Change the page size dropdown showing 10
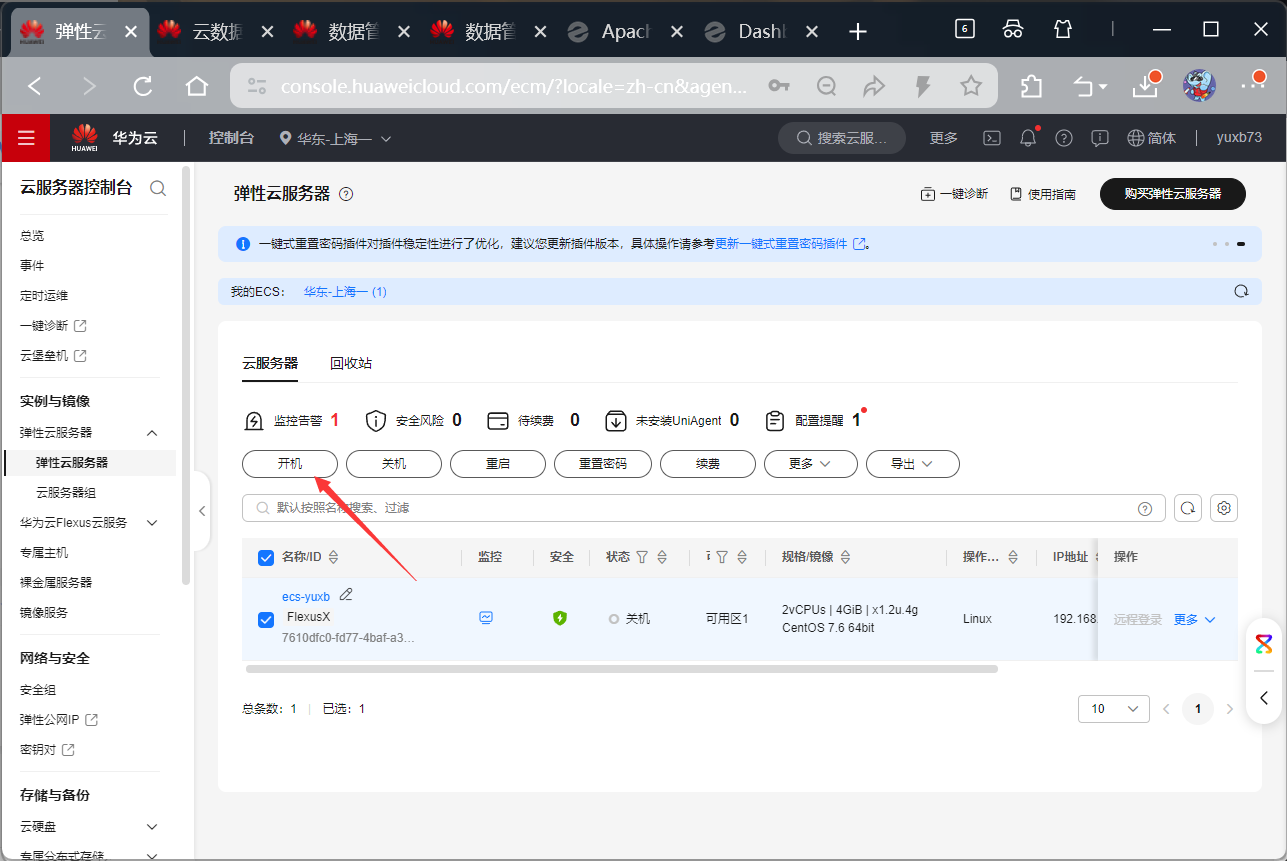 1114,709
